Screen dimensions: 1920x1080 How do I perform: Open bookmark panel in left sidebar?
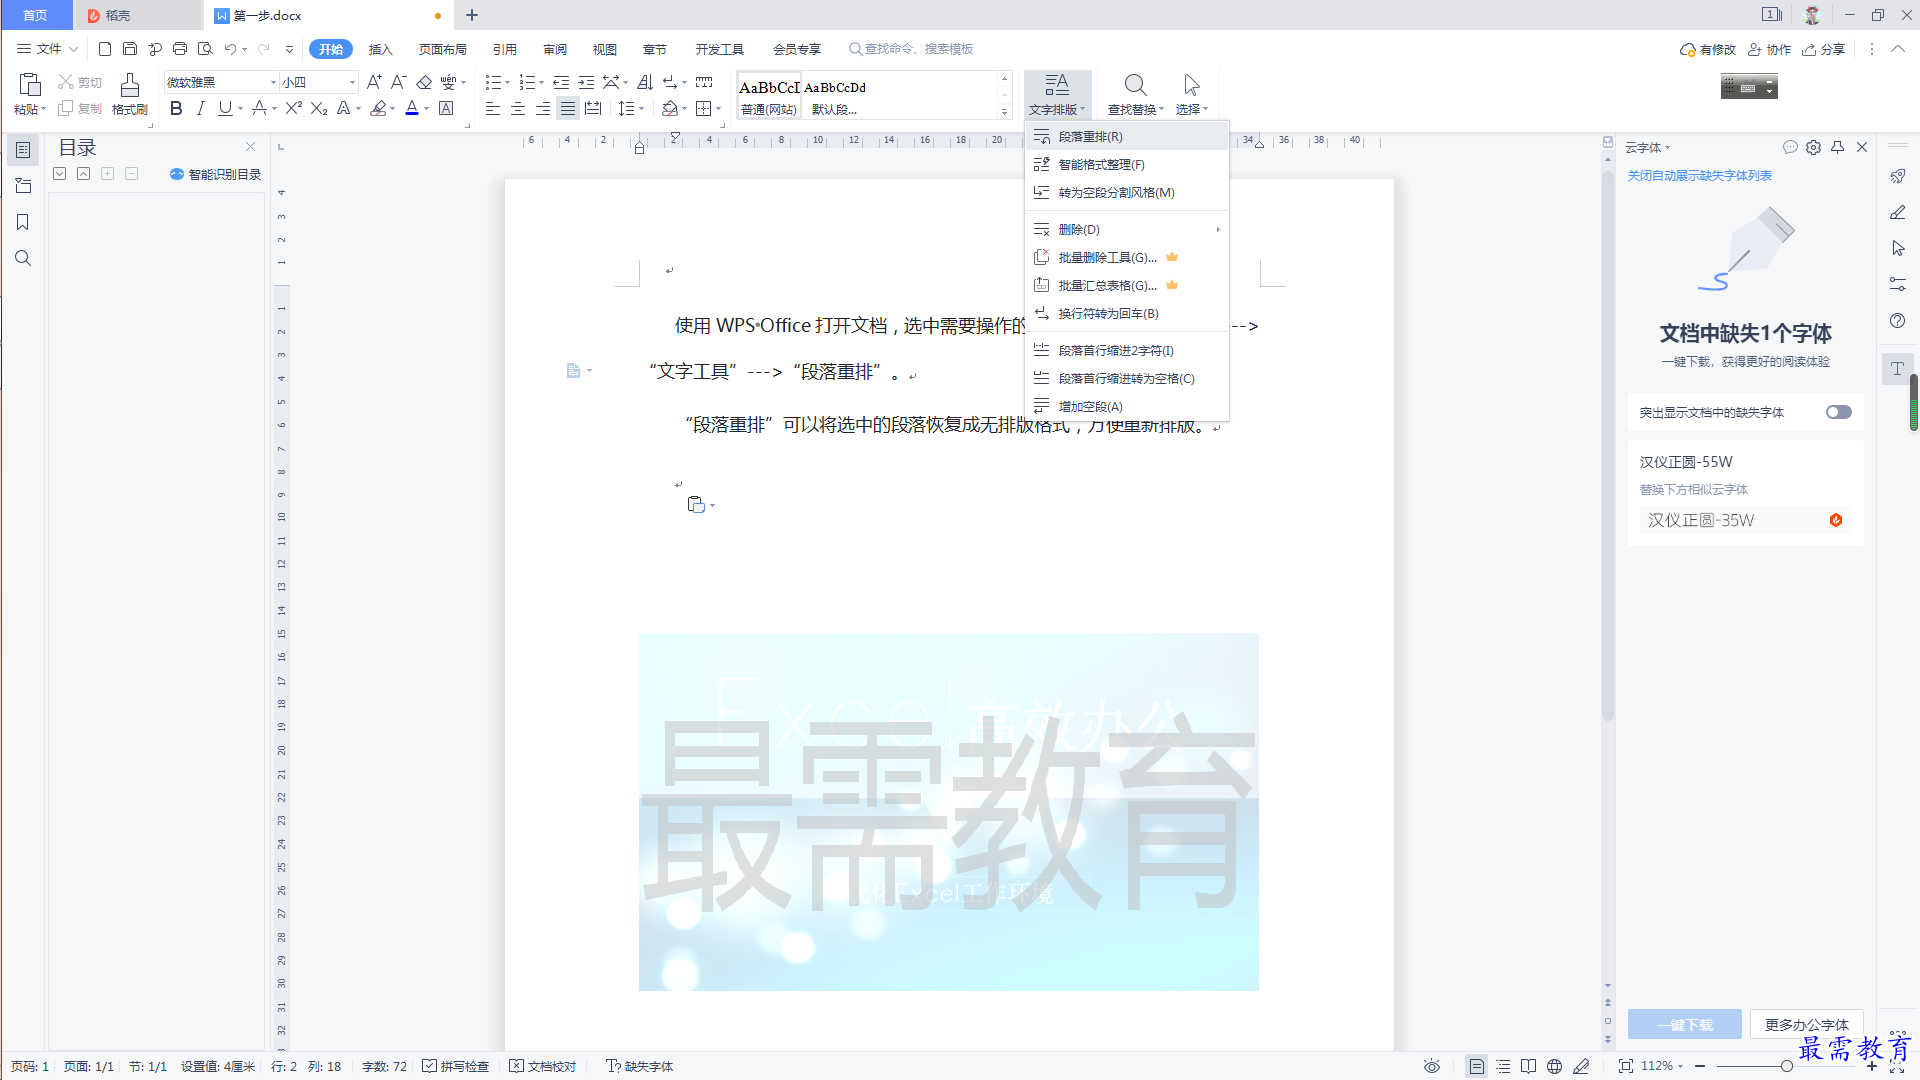click(23, 222)
